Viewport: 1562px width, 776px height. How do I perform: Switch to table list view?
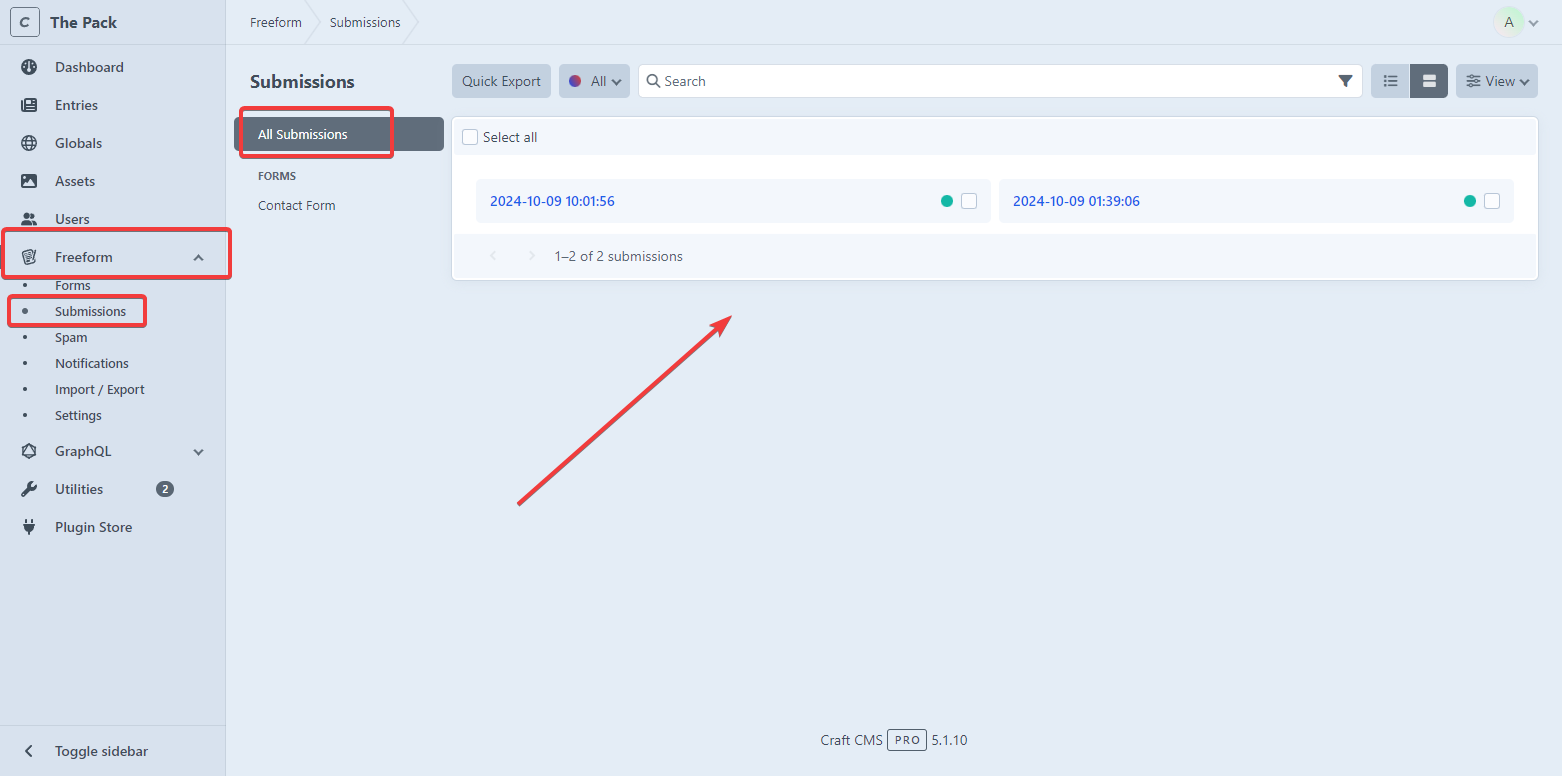point(1390,81)
